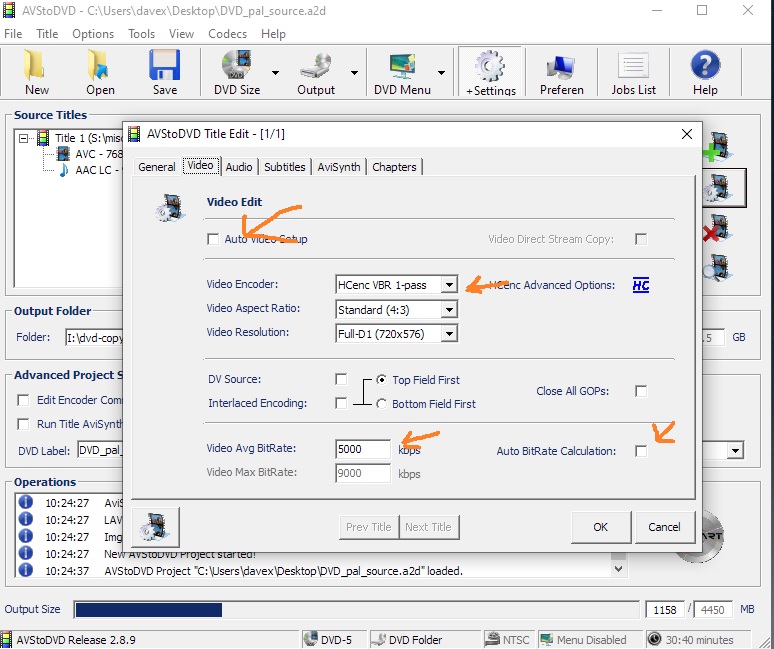Open HCenc Advanced Options HC icon
Image resolution: width=774 pixels, height=649 pixels.
[641, 285]
